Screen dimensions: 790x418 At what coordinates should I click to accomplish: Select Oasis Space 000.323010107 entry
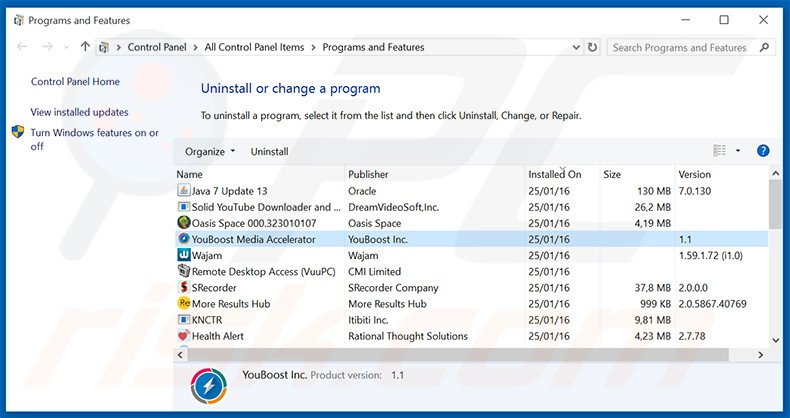[x=254, y=223]
